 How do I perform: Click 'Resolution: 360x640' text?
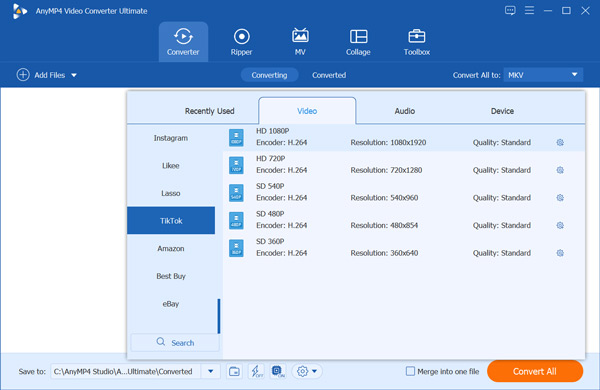click(384, 253)
